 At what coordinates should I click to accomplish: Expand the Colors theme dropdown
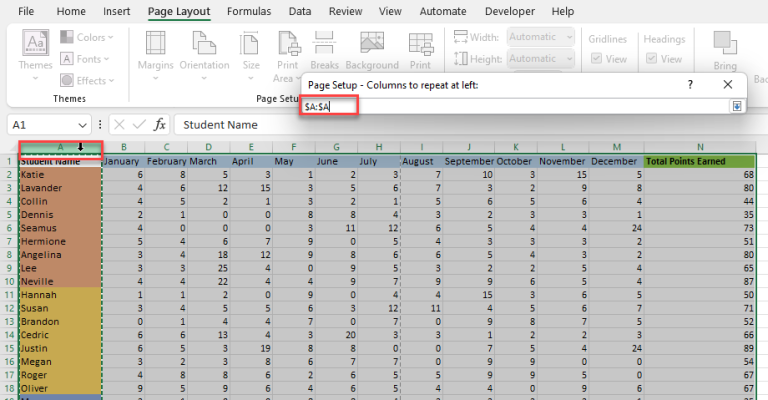tap(87, 37)
